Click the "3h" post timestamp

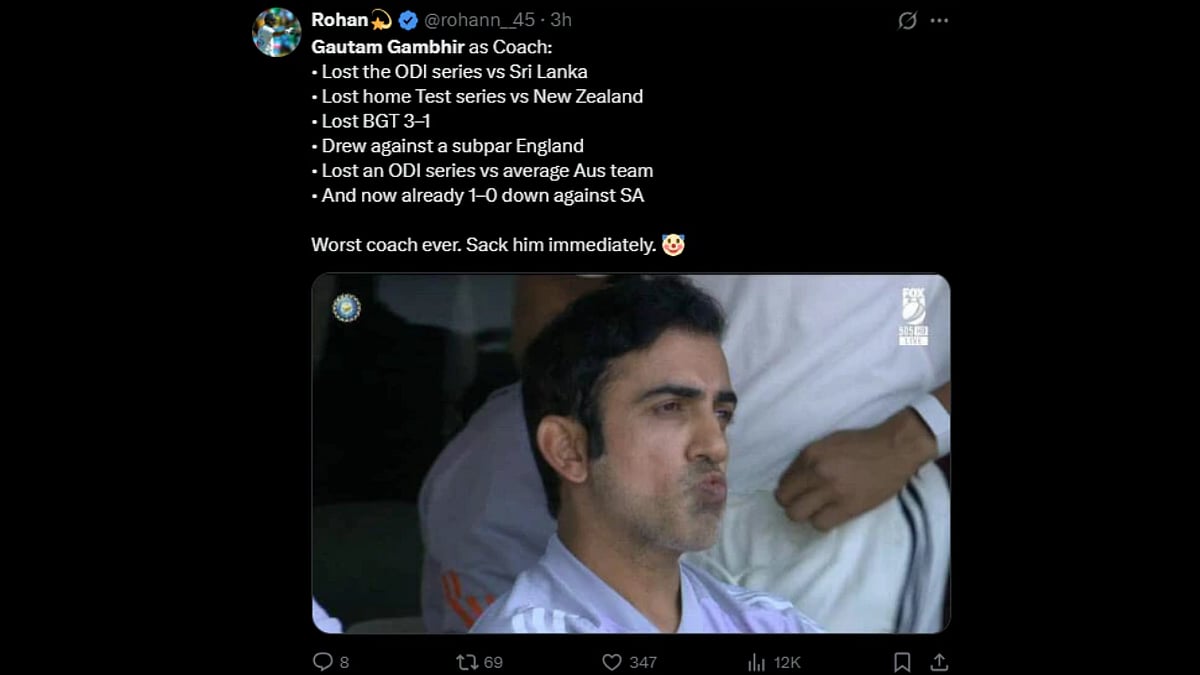point(561,20)
